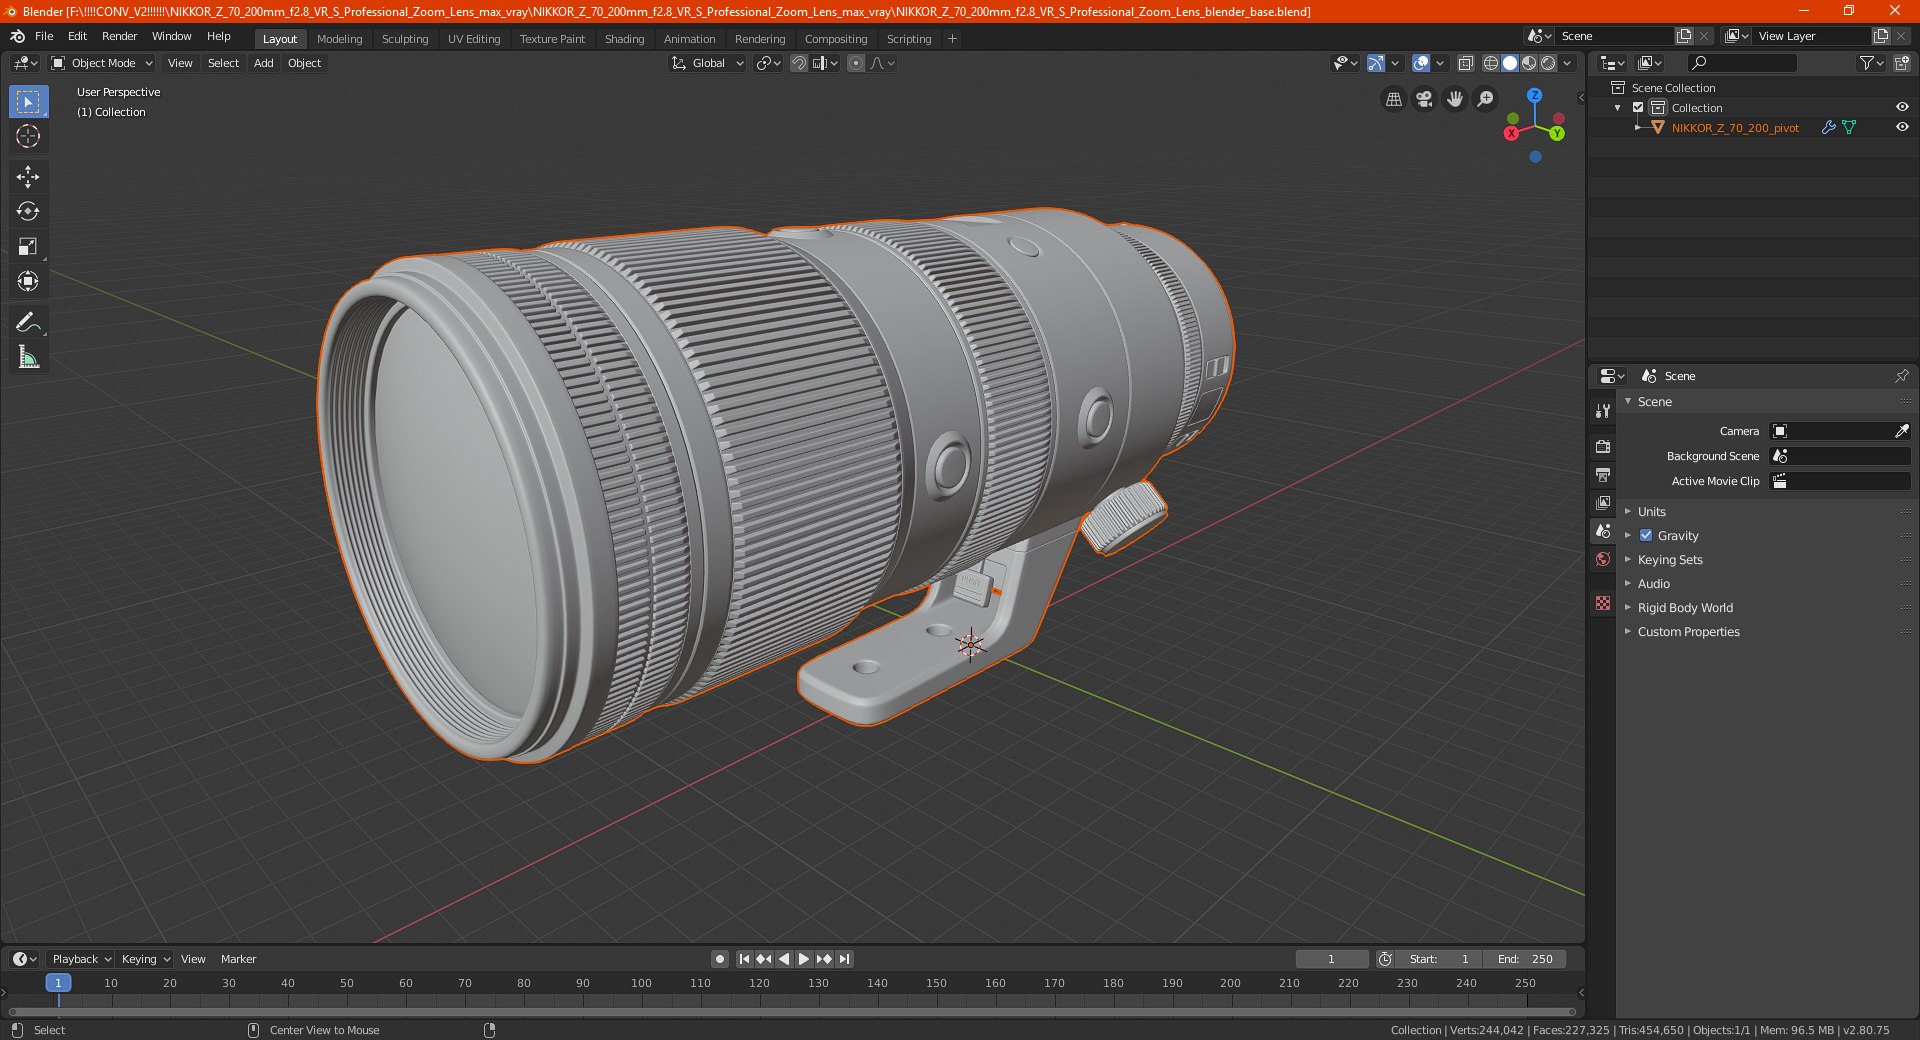This screenshot has width=1920, height=1040.
Task: Open the Playback dropdown in timeline
Action: (81, 959)
